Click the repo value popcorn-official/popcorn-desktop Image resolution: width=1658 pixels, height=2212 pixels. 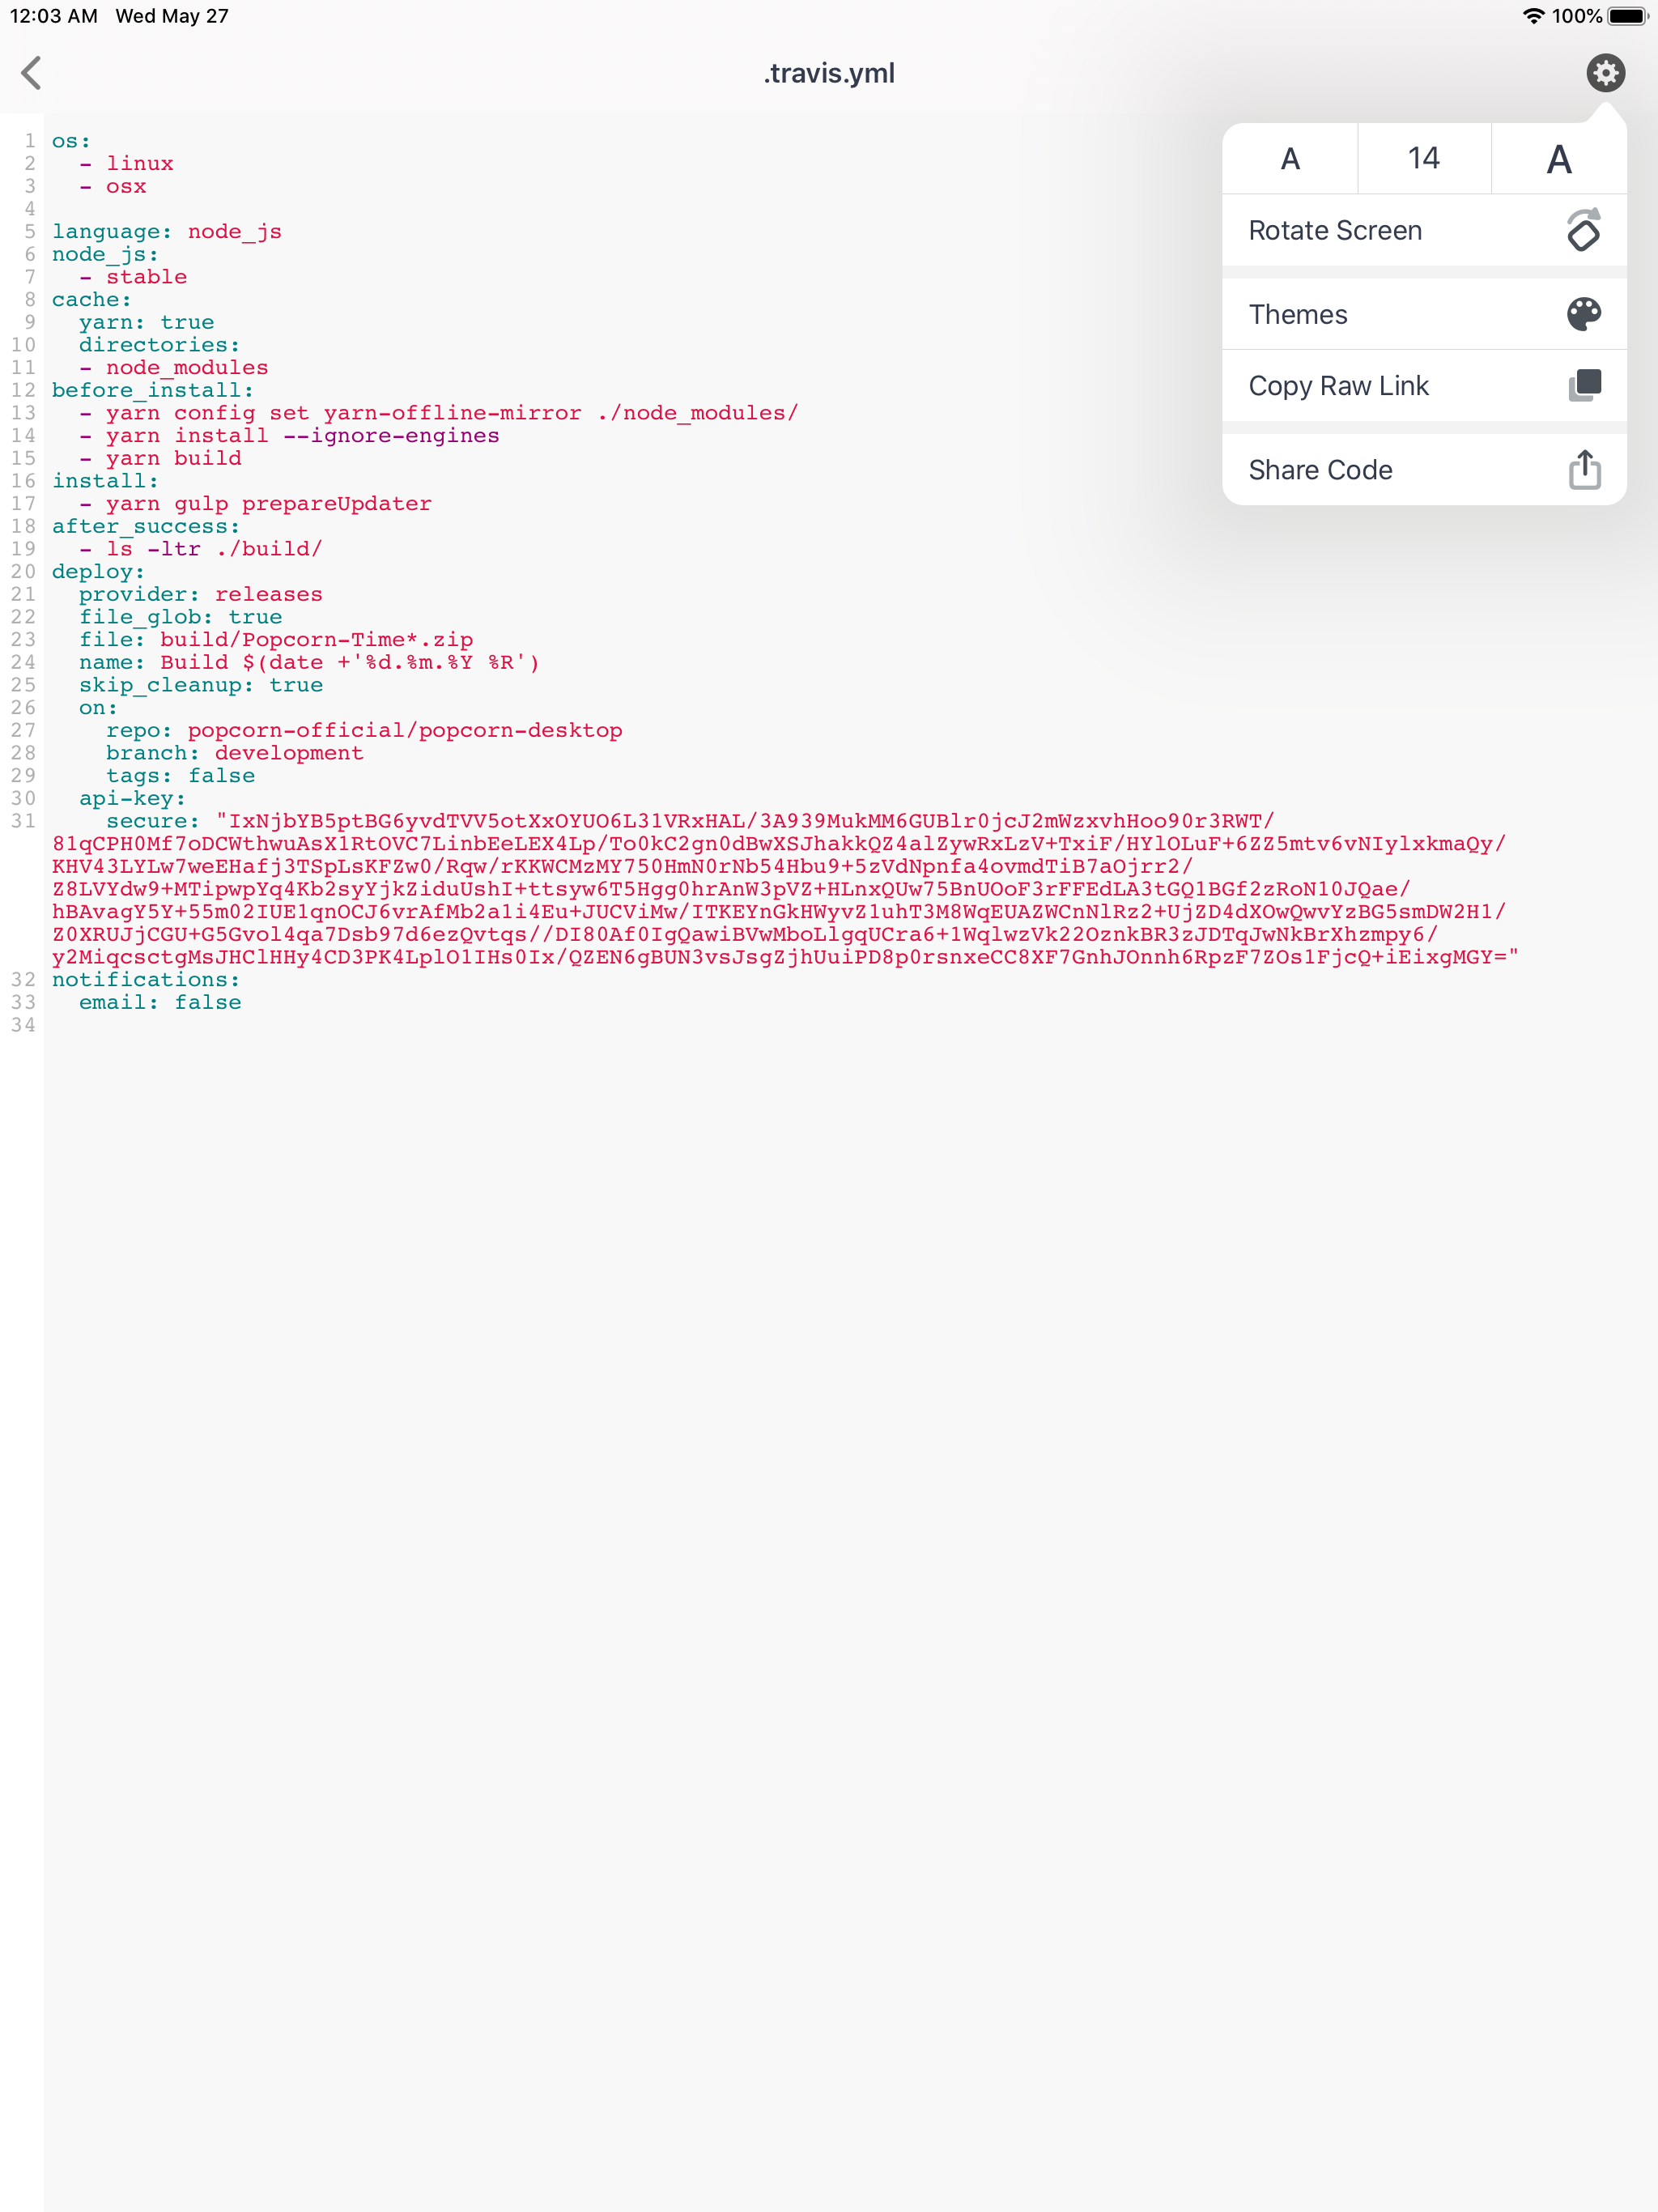click(405, 730)
